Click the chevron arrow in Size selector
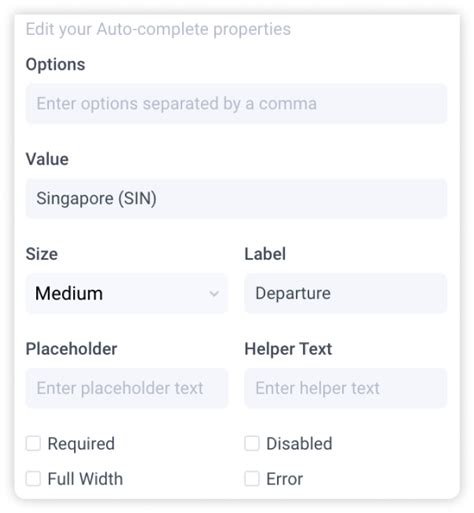The height and width of the screenshot is (513, 474). click(x=214, y=294)
